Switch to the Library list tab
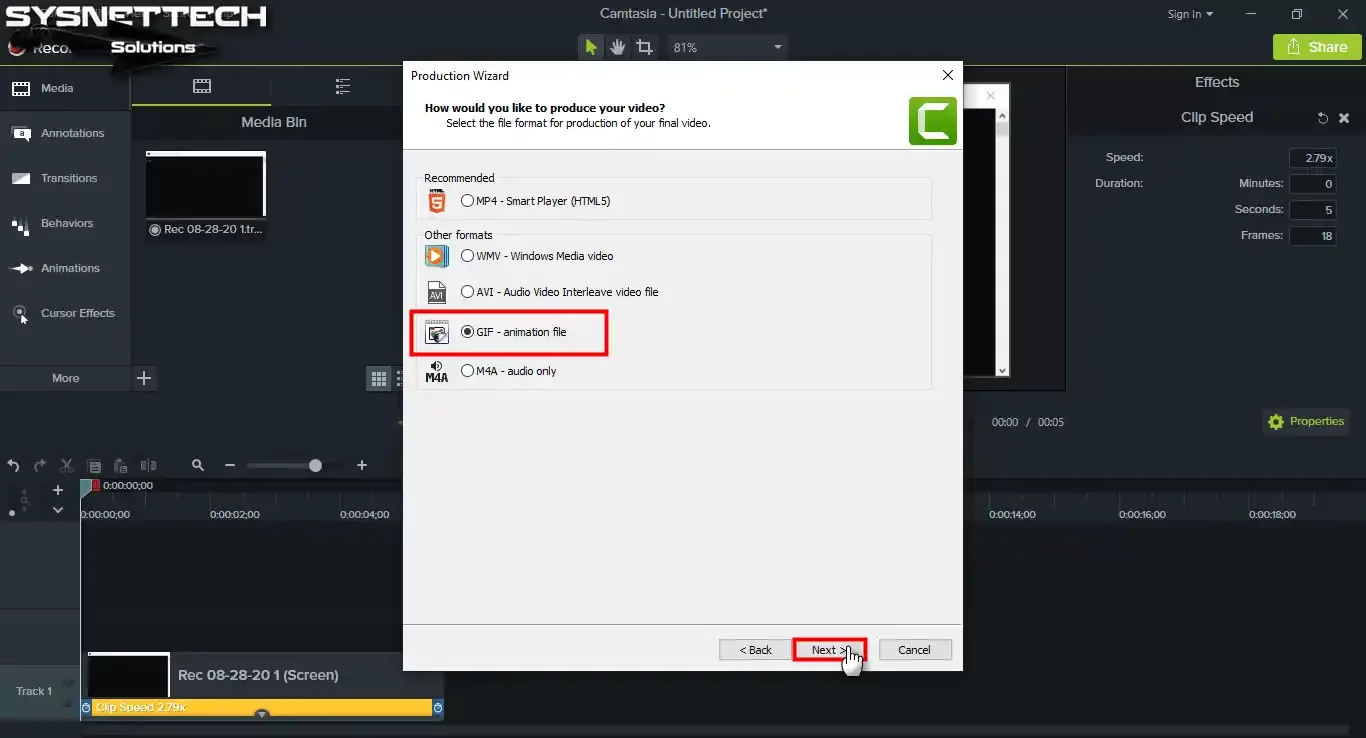 (x=343, y=87)
